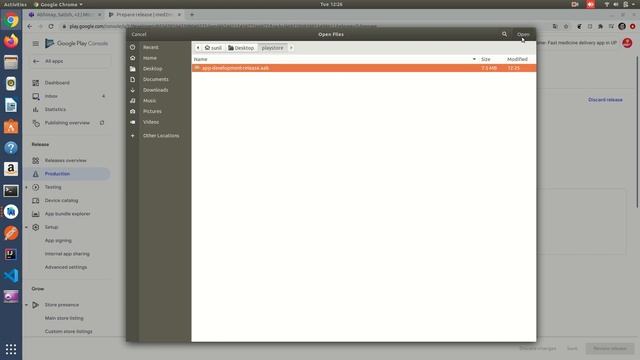Open Activities overview in top bar

[x=15, y=4]
